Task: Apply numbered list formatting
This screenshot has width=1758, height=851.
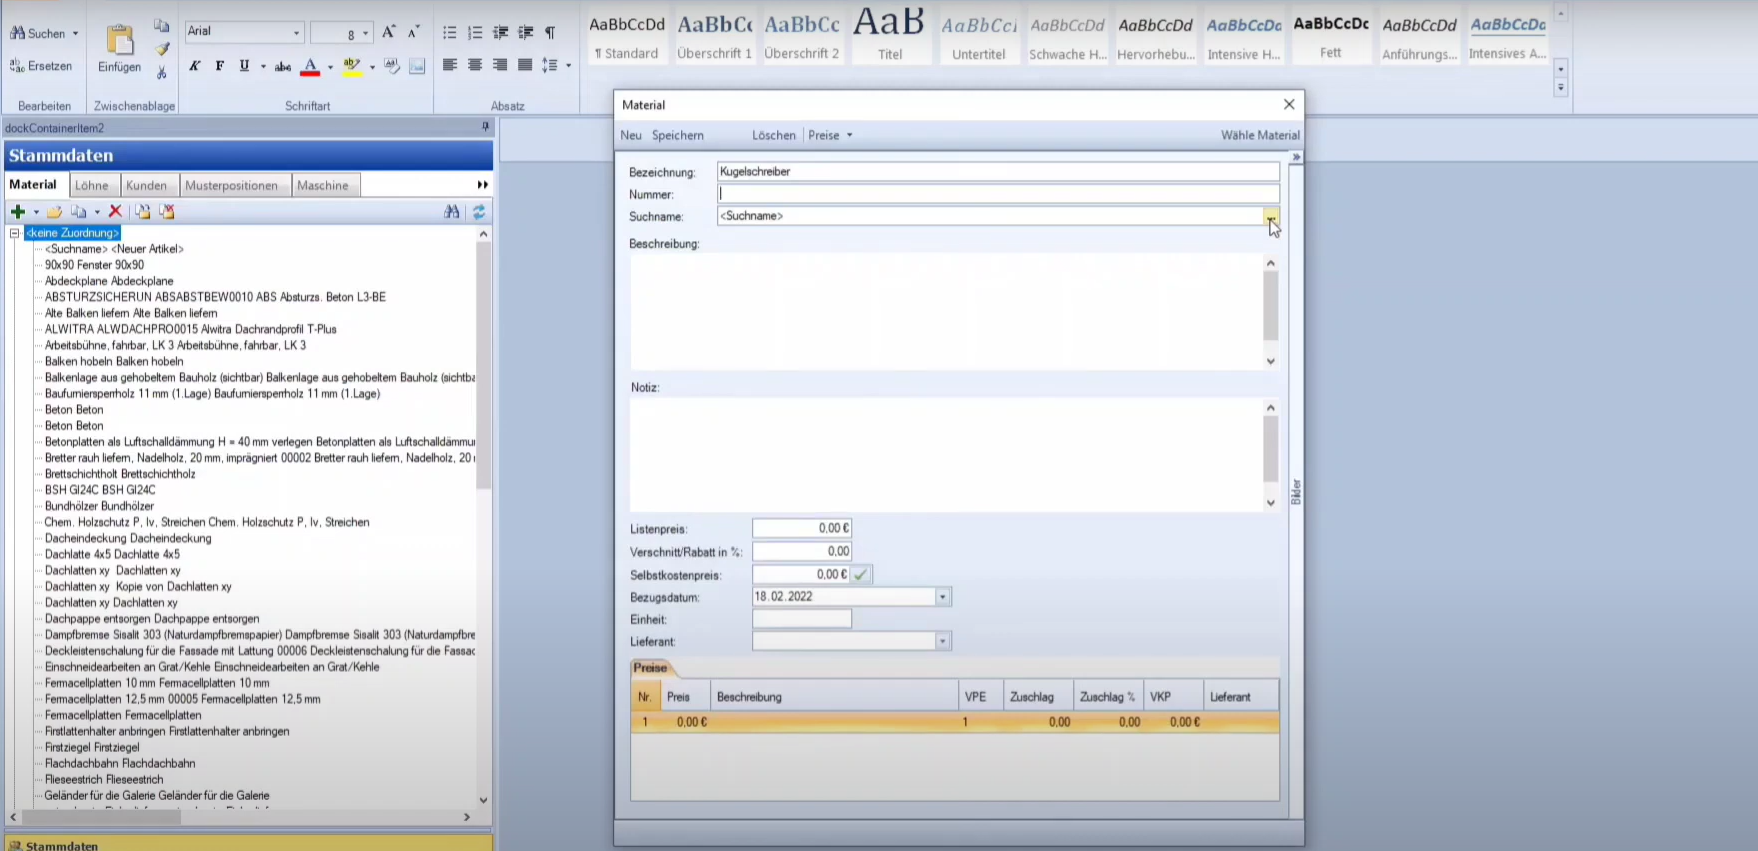Action: pos(475,33)
